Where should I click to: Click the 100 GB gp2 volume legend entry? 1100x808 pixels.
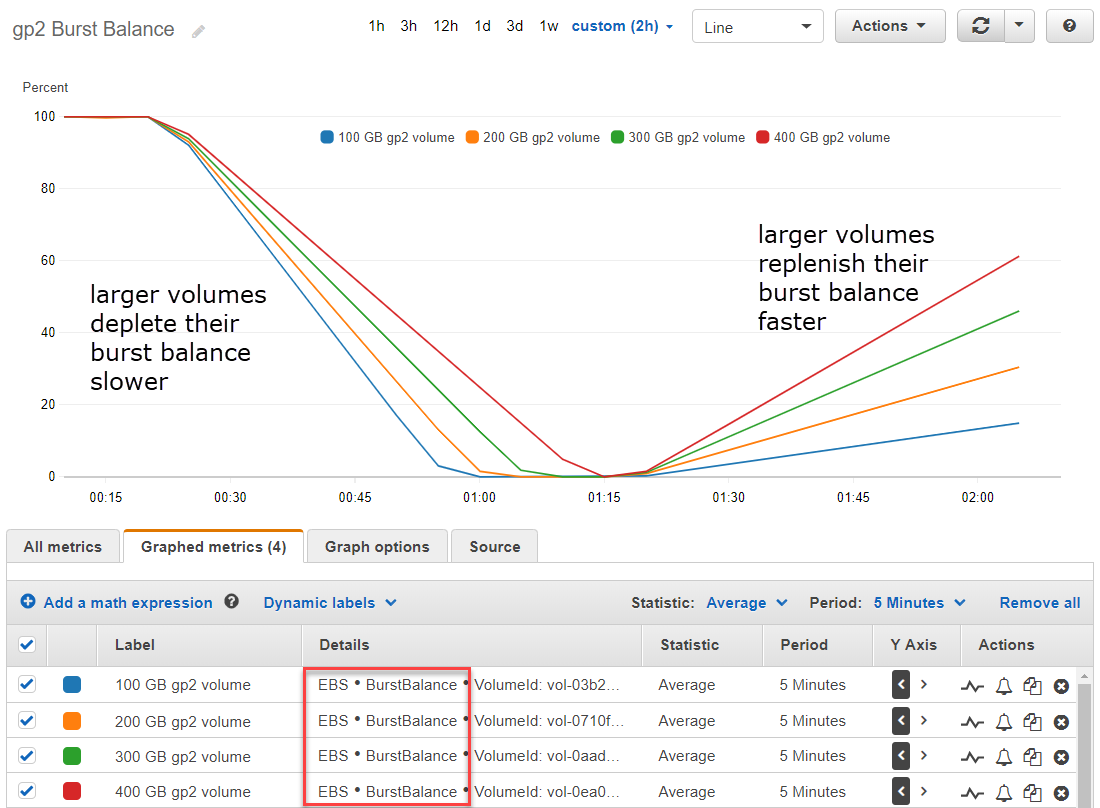(x=387, y=137)
